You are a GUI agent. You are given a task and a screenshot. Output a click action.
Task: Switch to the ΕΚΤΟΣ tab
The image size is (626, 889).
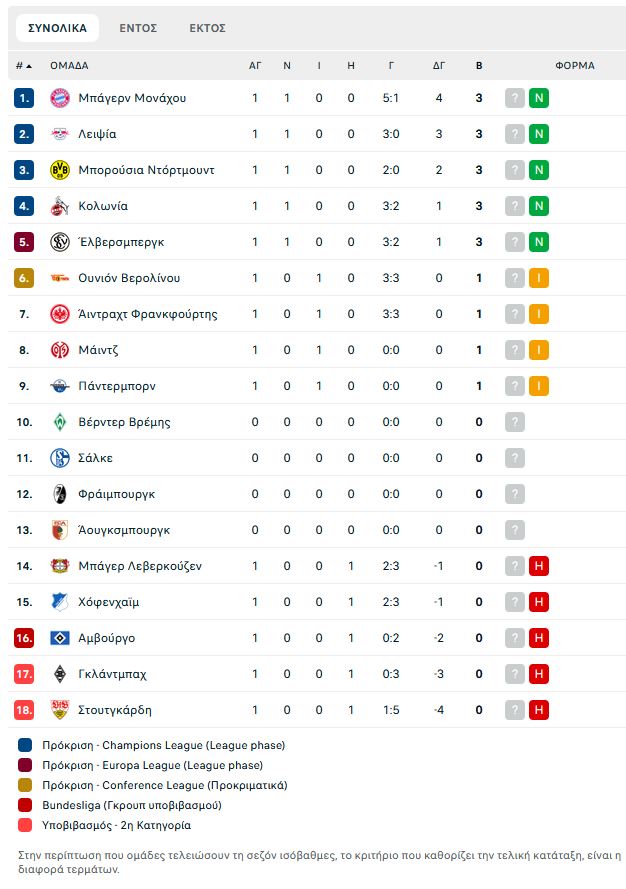point(208,28)
